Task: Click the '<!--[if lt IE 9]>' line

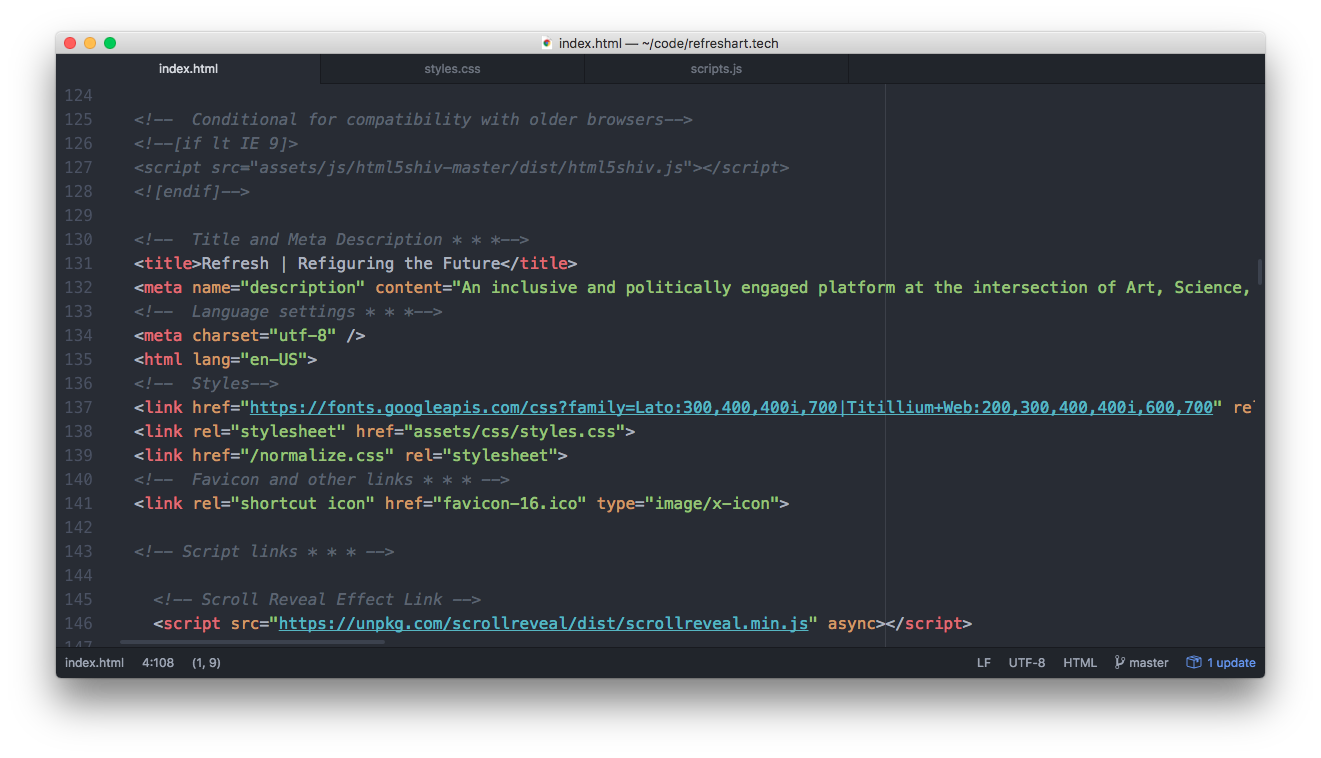Action: tap(216, 143)
